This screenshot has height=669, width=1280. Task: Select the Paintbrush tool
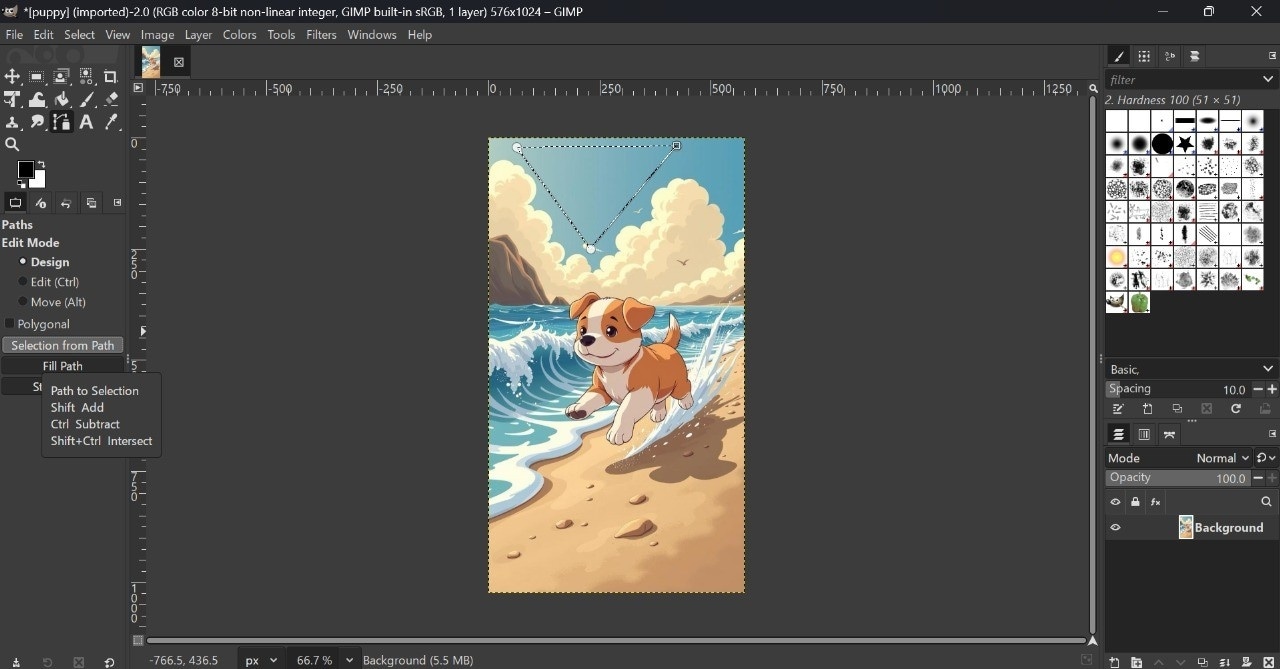pos(87,99)
